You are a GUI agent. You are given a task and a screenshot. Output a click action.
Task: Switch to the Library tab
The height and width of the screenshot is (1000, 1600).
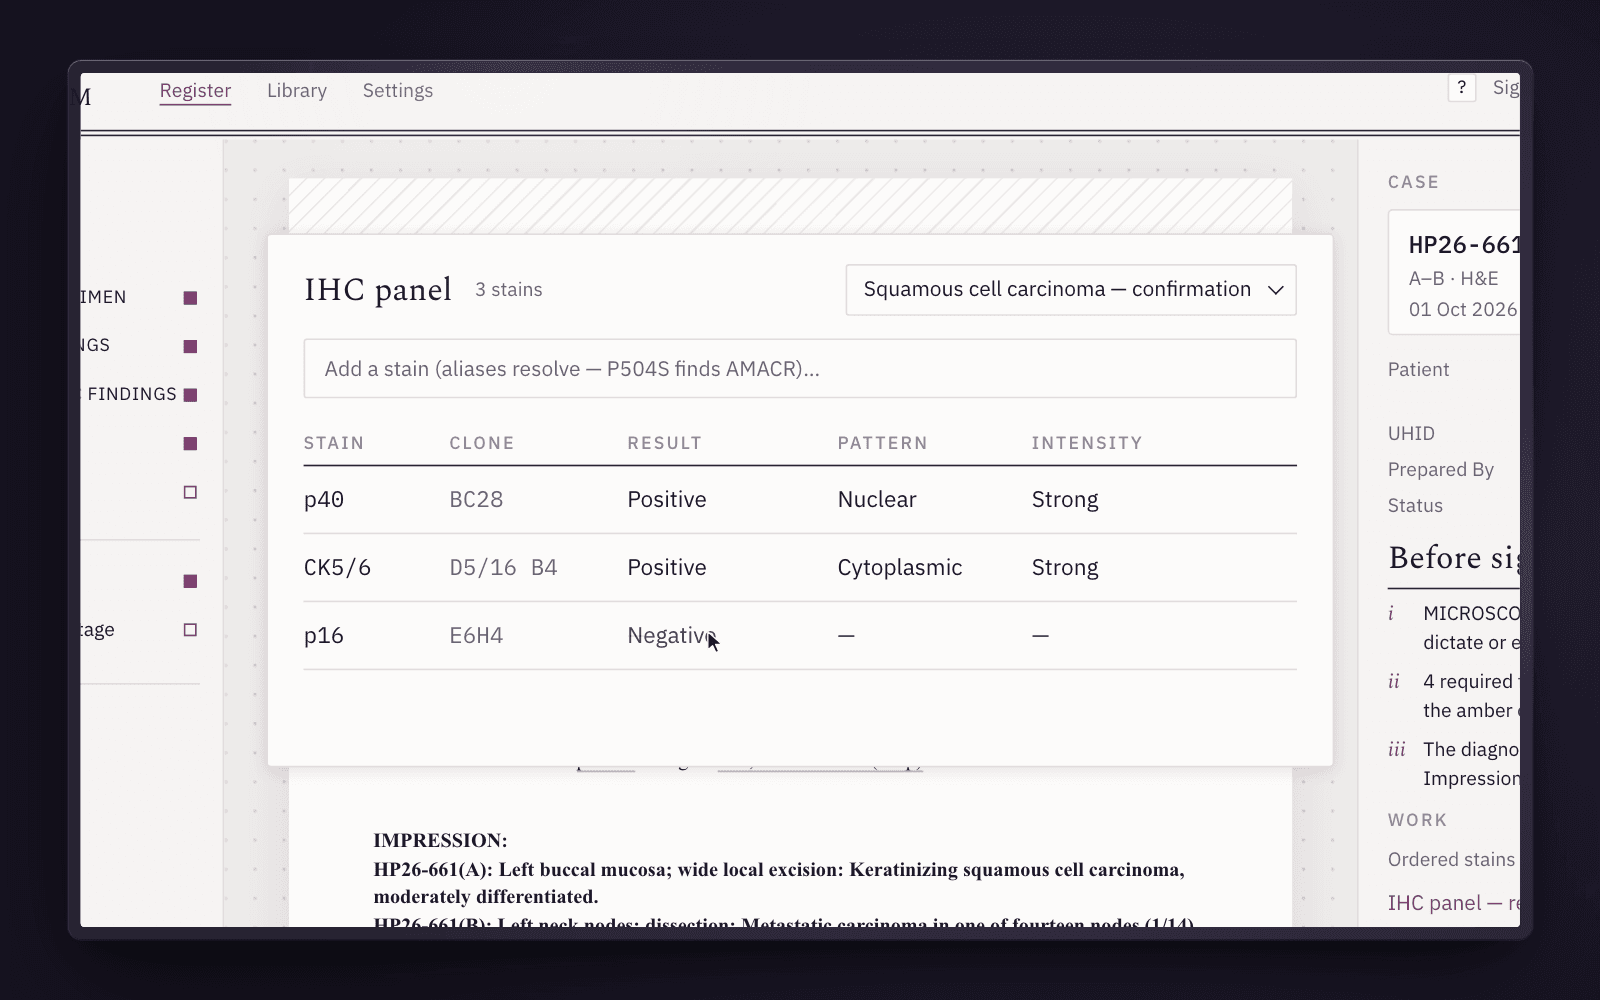[x=297, y=90]
